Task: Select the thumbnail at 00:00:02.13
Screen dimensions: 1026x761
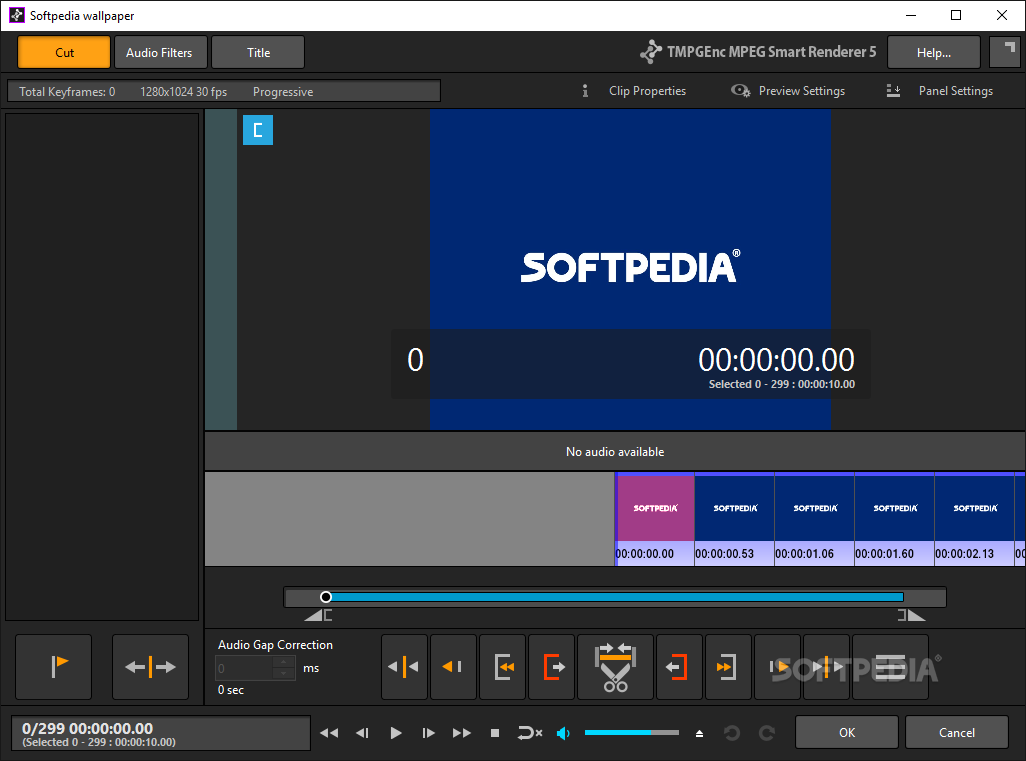Action: pos(974,520)
